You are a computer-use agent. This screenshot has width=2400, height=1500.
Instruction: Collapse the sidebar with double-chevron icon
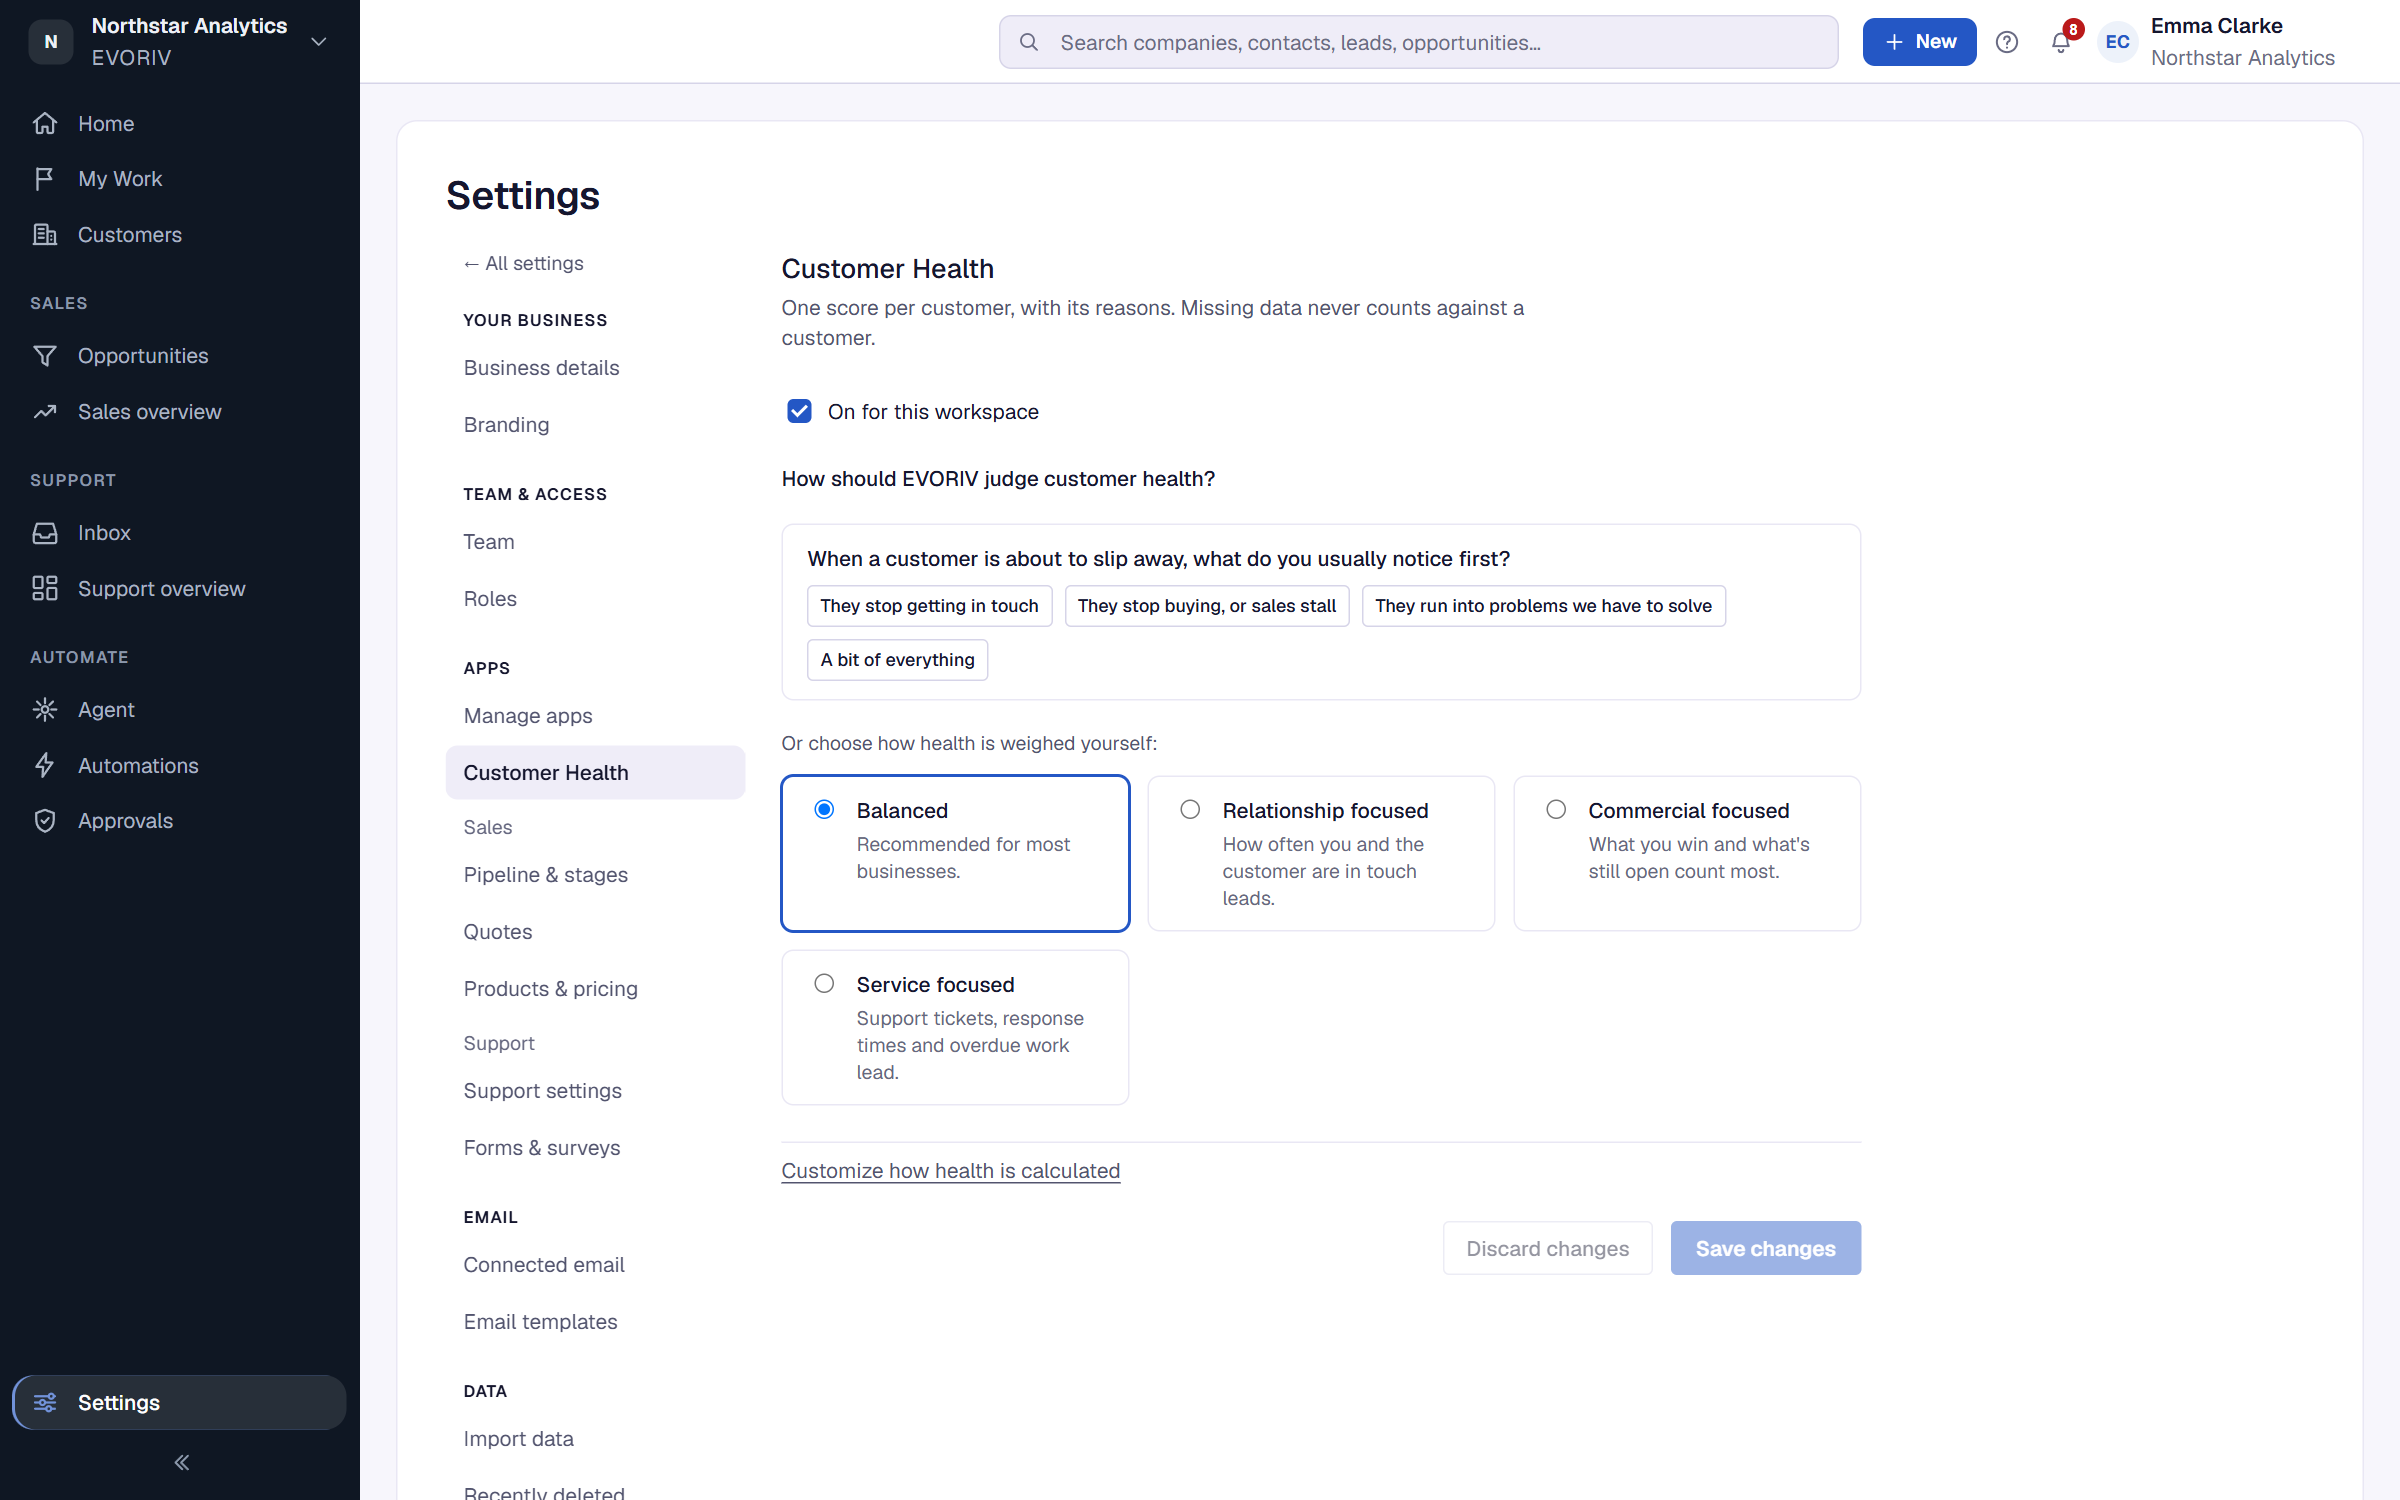pyautogui.click(x=181, y=1462)
